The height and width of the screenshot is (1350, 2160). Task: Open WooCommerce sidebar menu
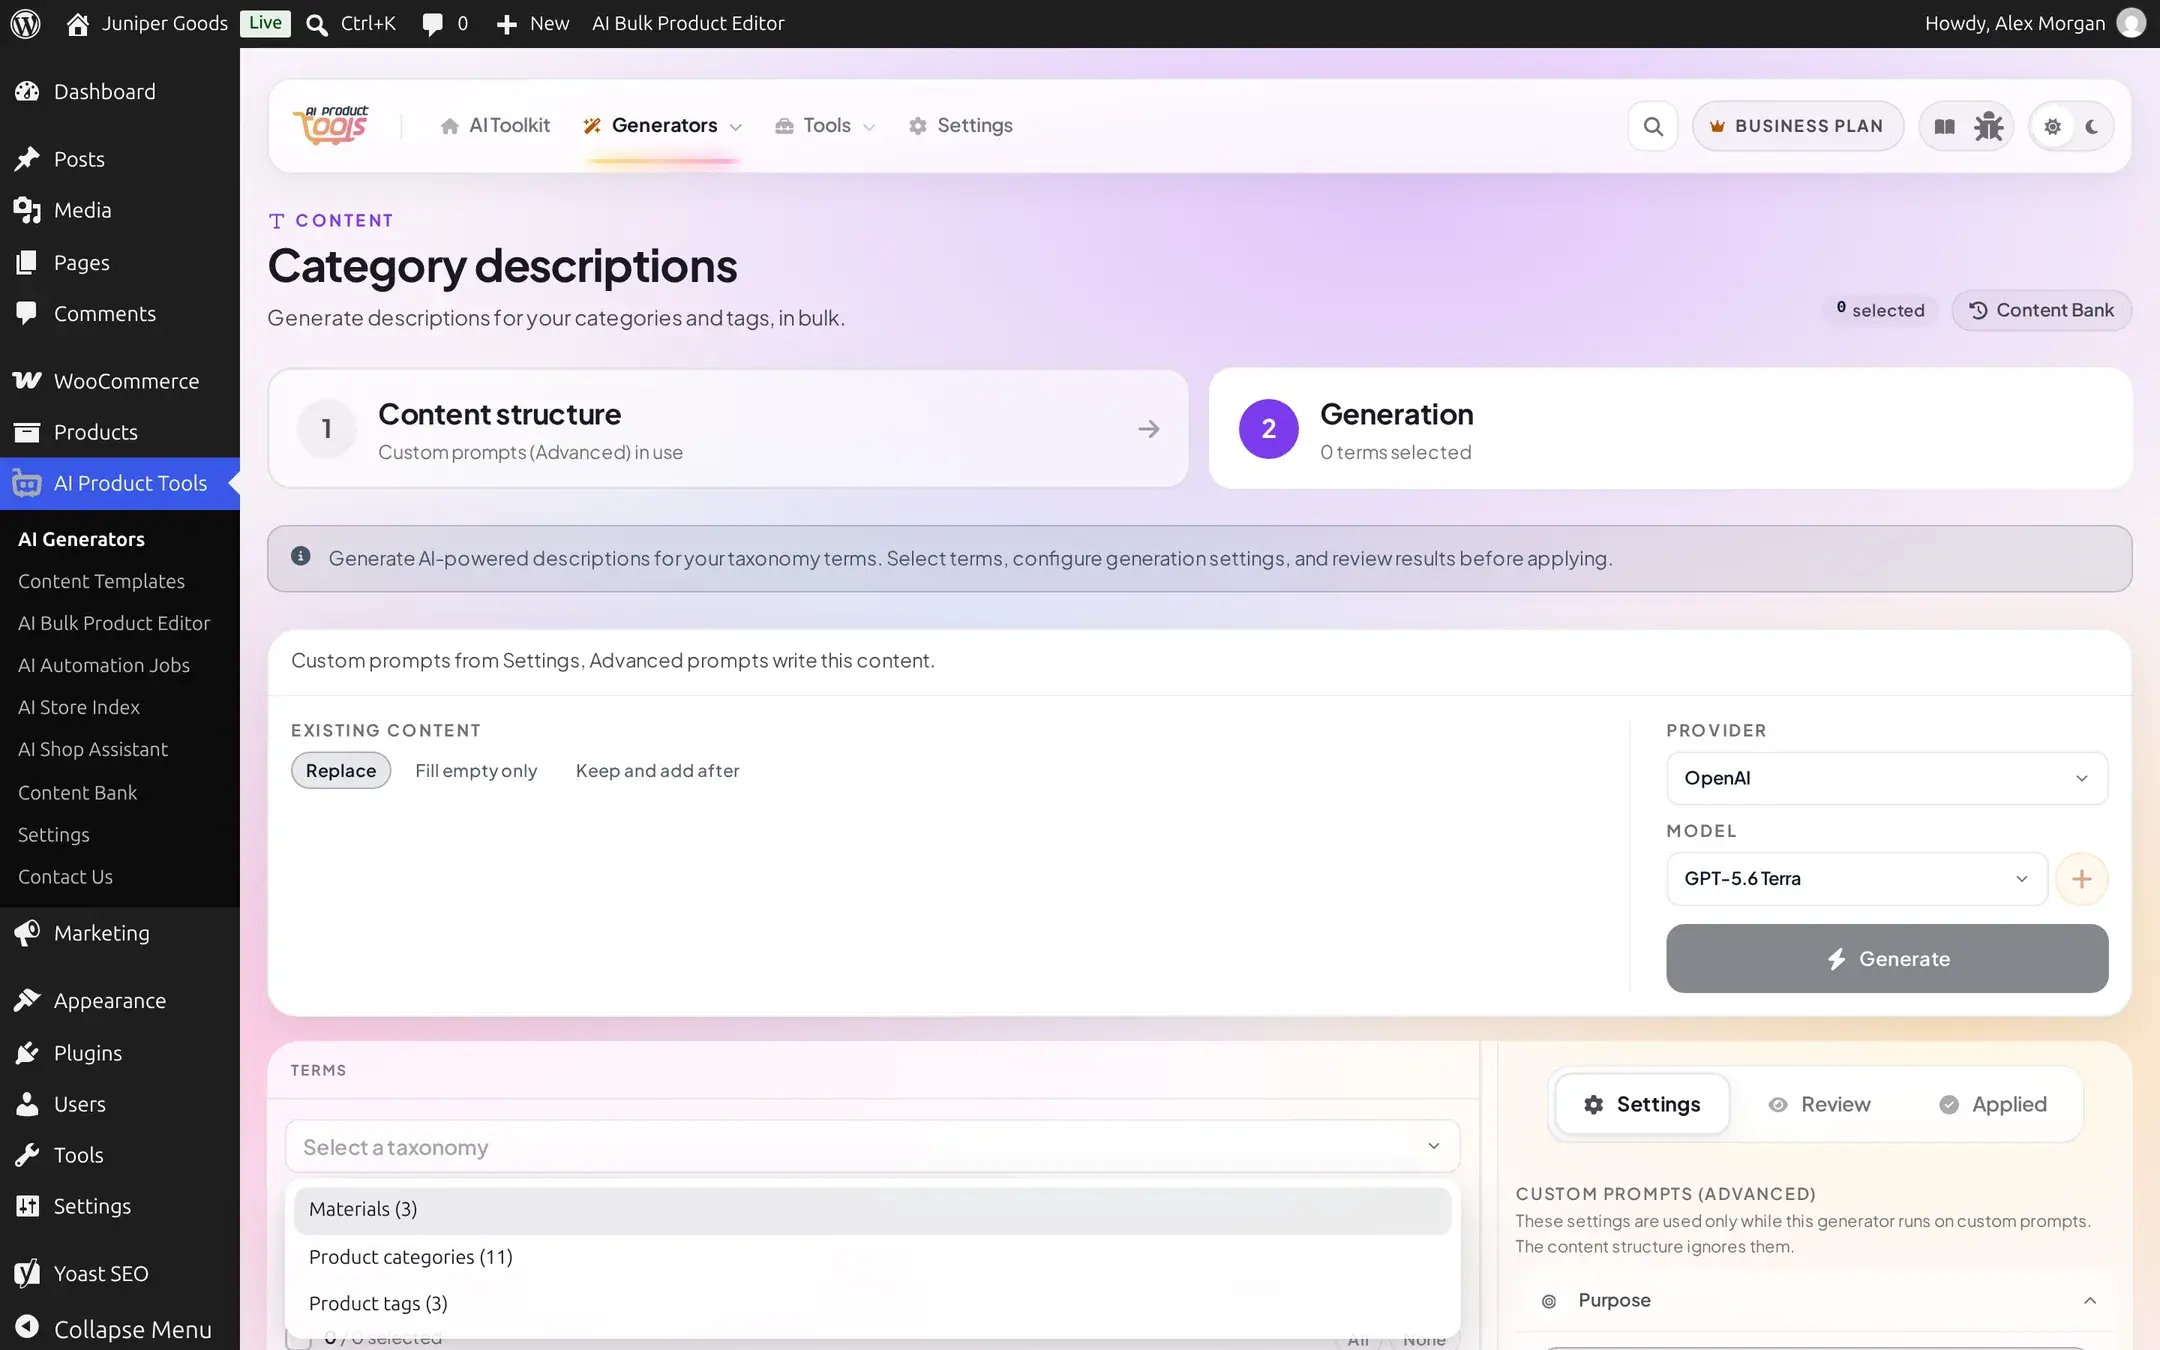tap(120, 381)
